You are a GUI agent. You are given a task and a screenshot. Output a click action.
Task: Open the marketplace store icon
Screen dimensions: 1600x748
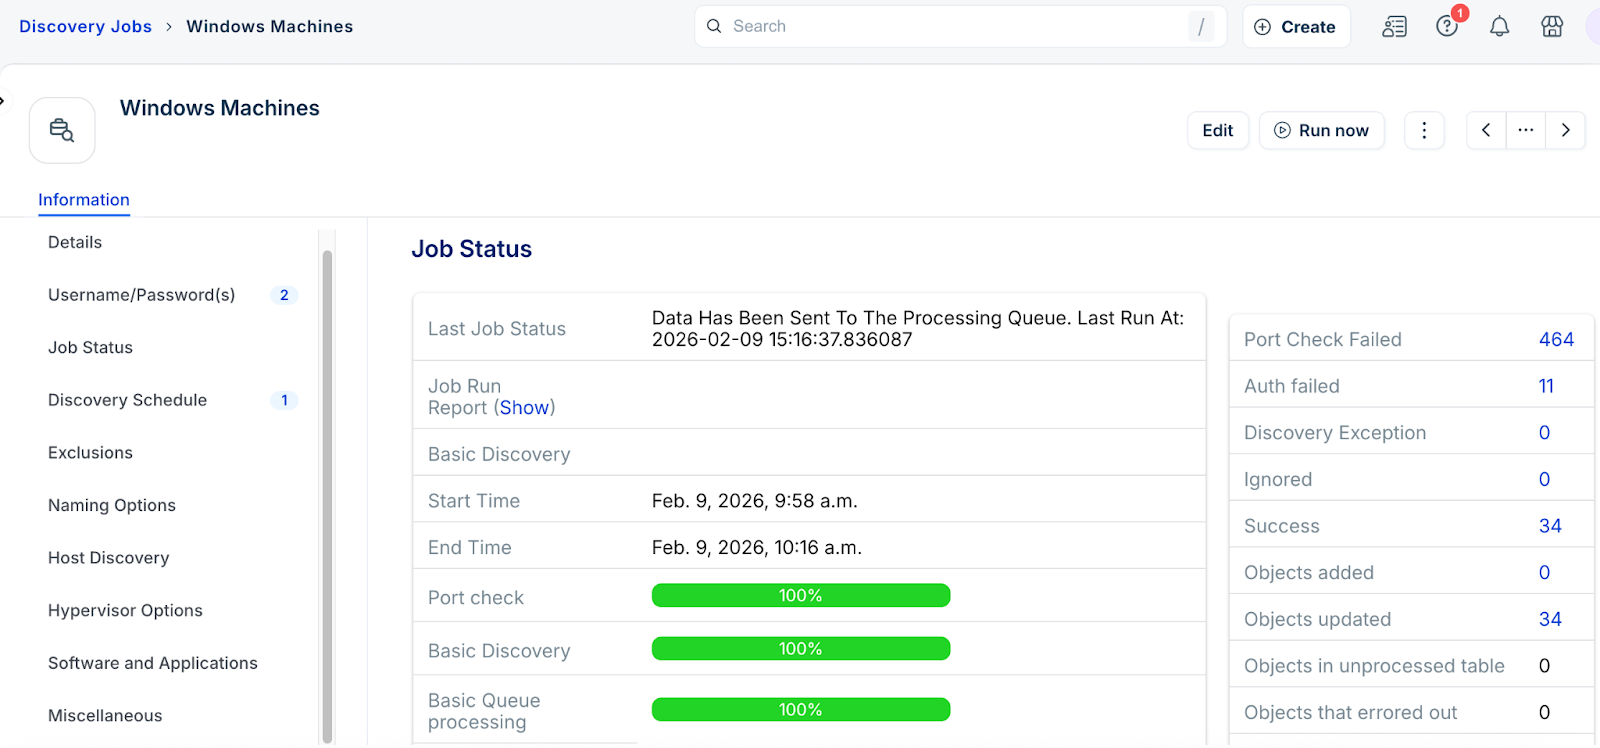[1552, 27]
